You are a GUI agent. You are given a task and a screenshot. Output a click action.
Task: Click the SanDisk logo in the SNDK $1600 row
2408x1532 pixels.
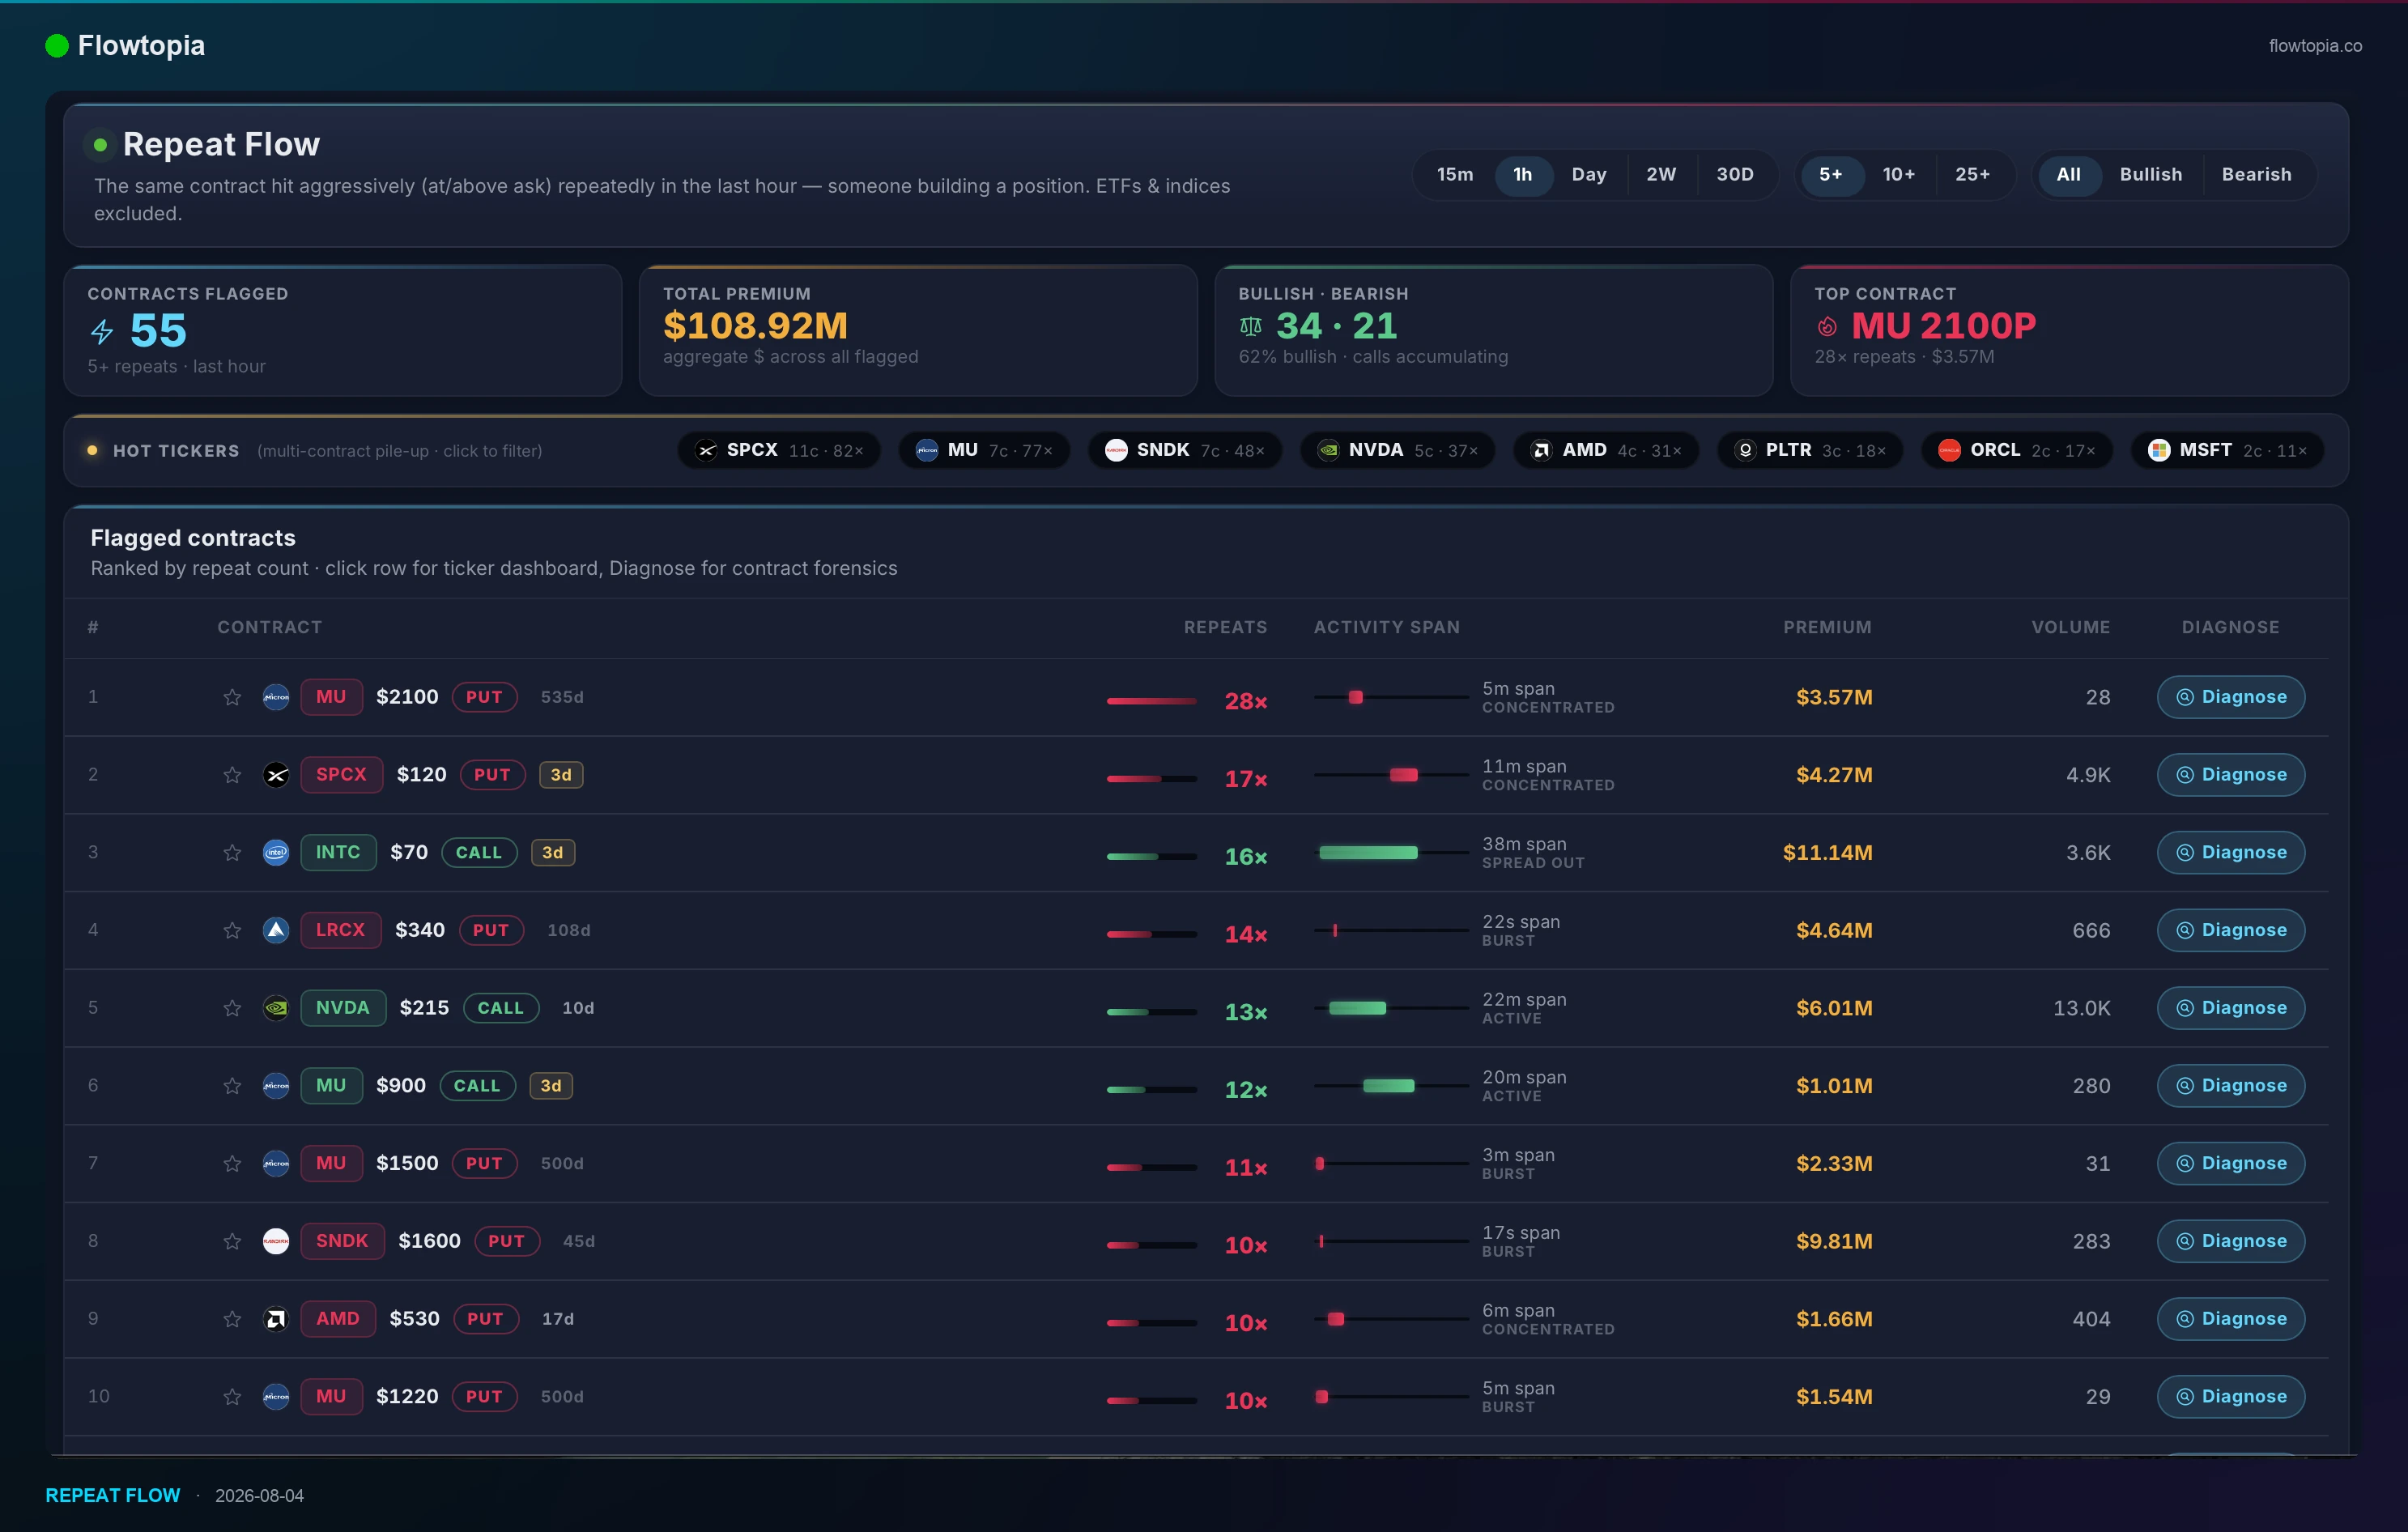click(x=276, y=1241)
